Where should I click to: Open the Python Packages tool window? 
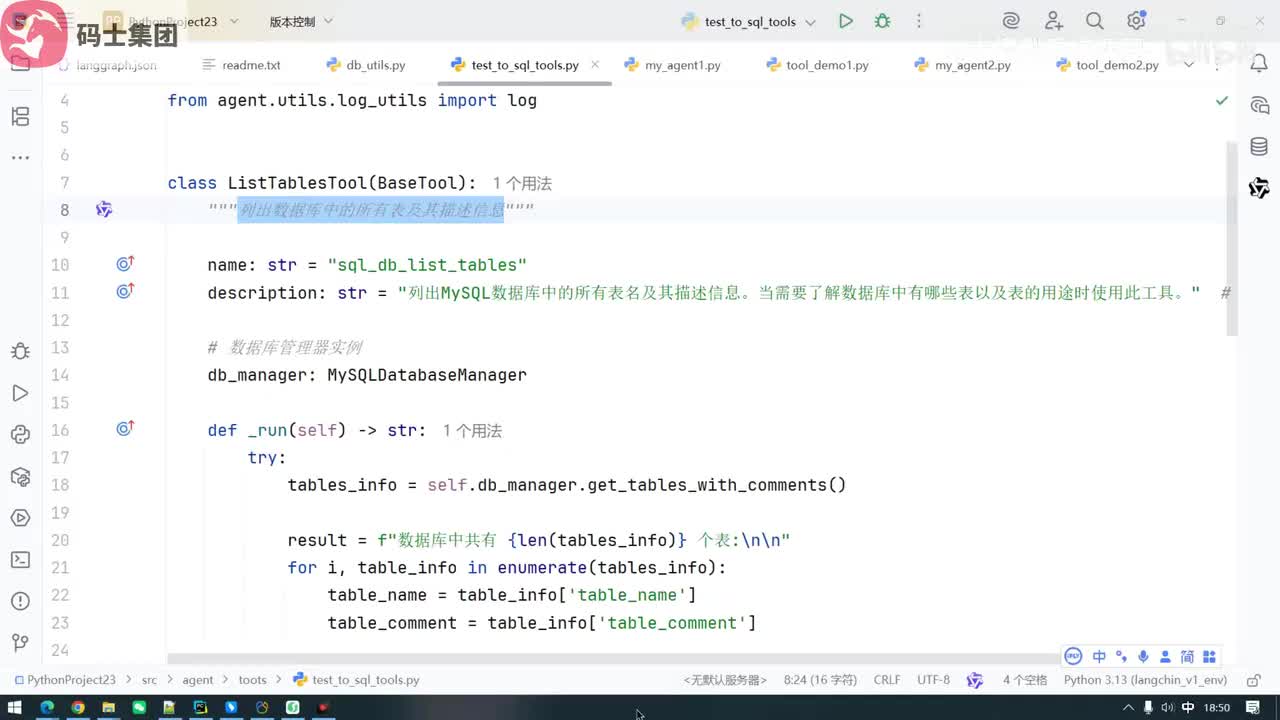(x=20, y=477)
